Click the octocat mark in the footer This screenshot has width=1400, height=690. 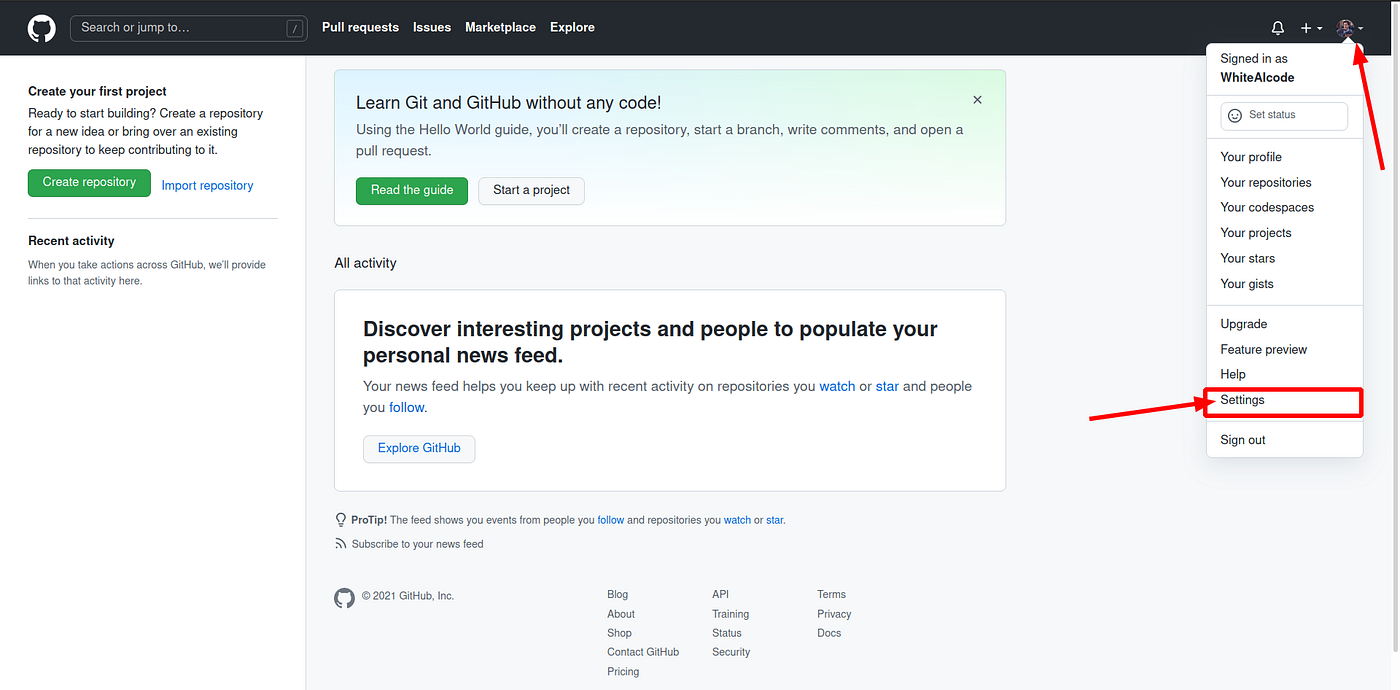[x=344, y=595]
